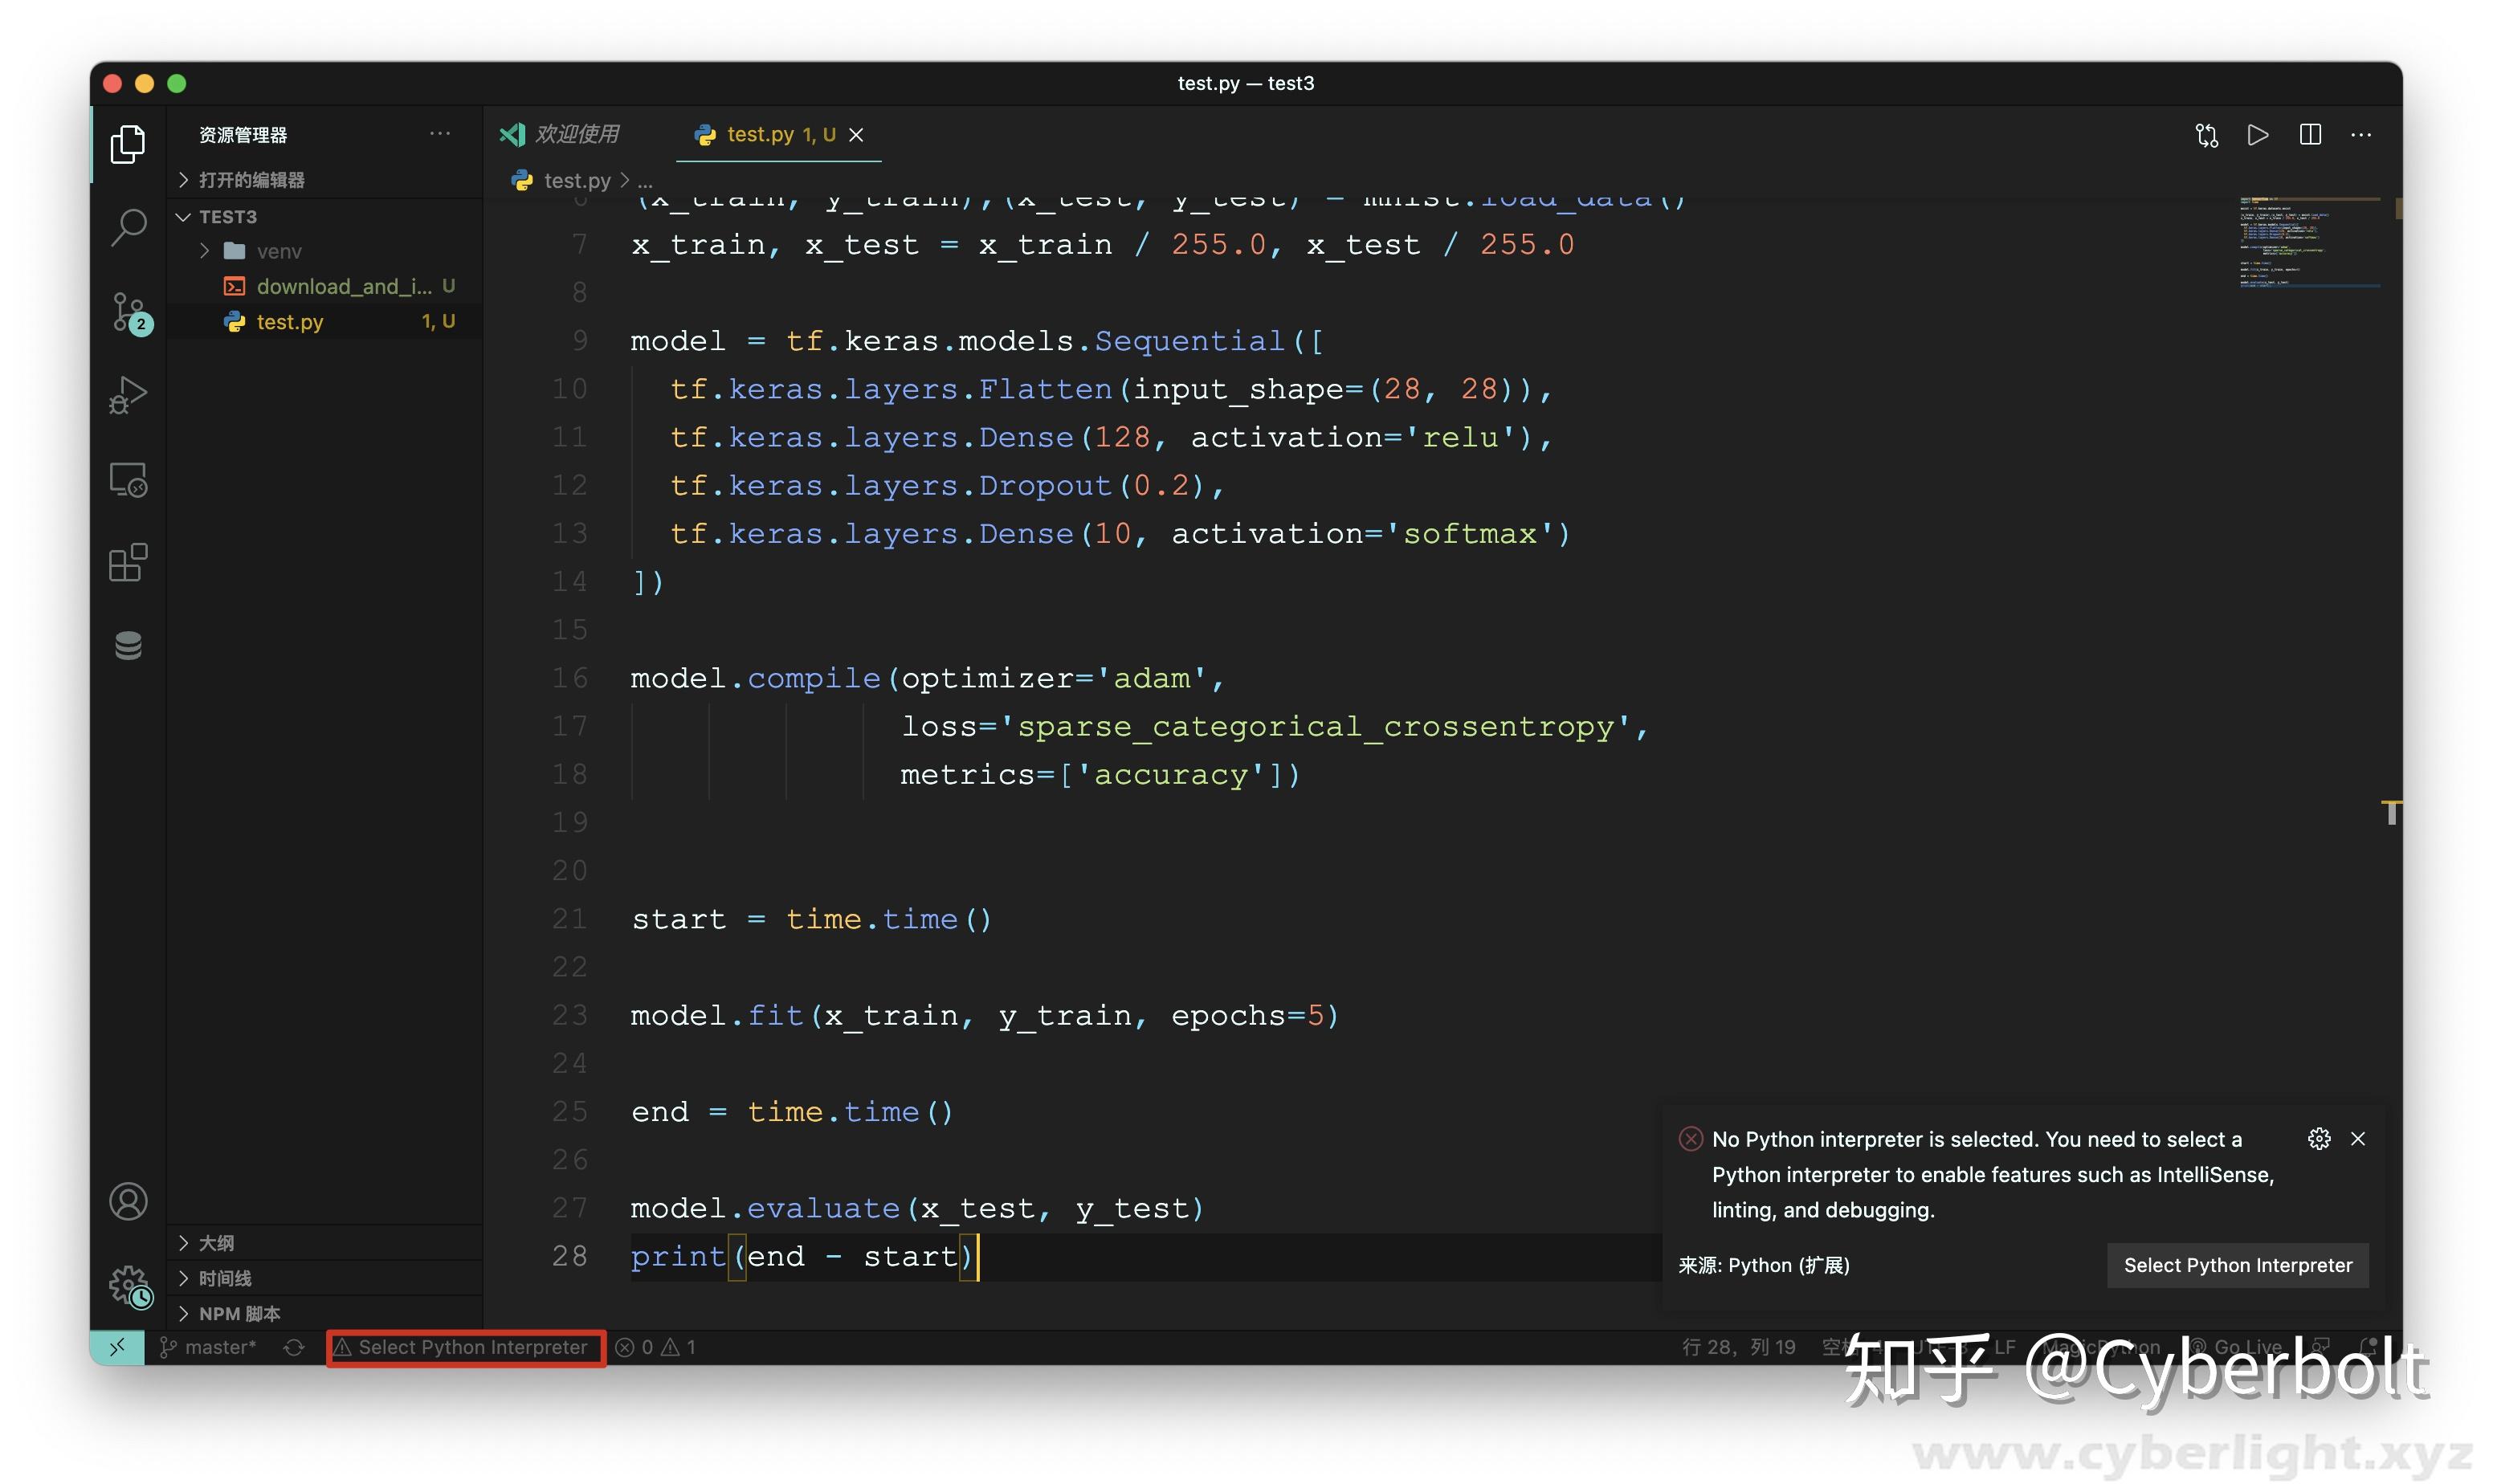Dismiss the Python interpreter notification

coord(2357,1139)
